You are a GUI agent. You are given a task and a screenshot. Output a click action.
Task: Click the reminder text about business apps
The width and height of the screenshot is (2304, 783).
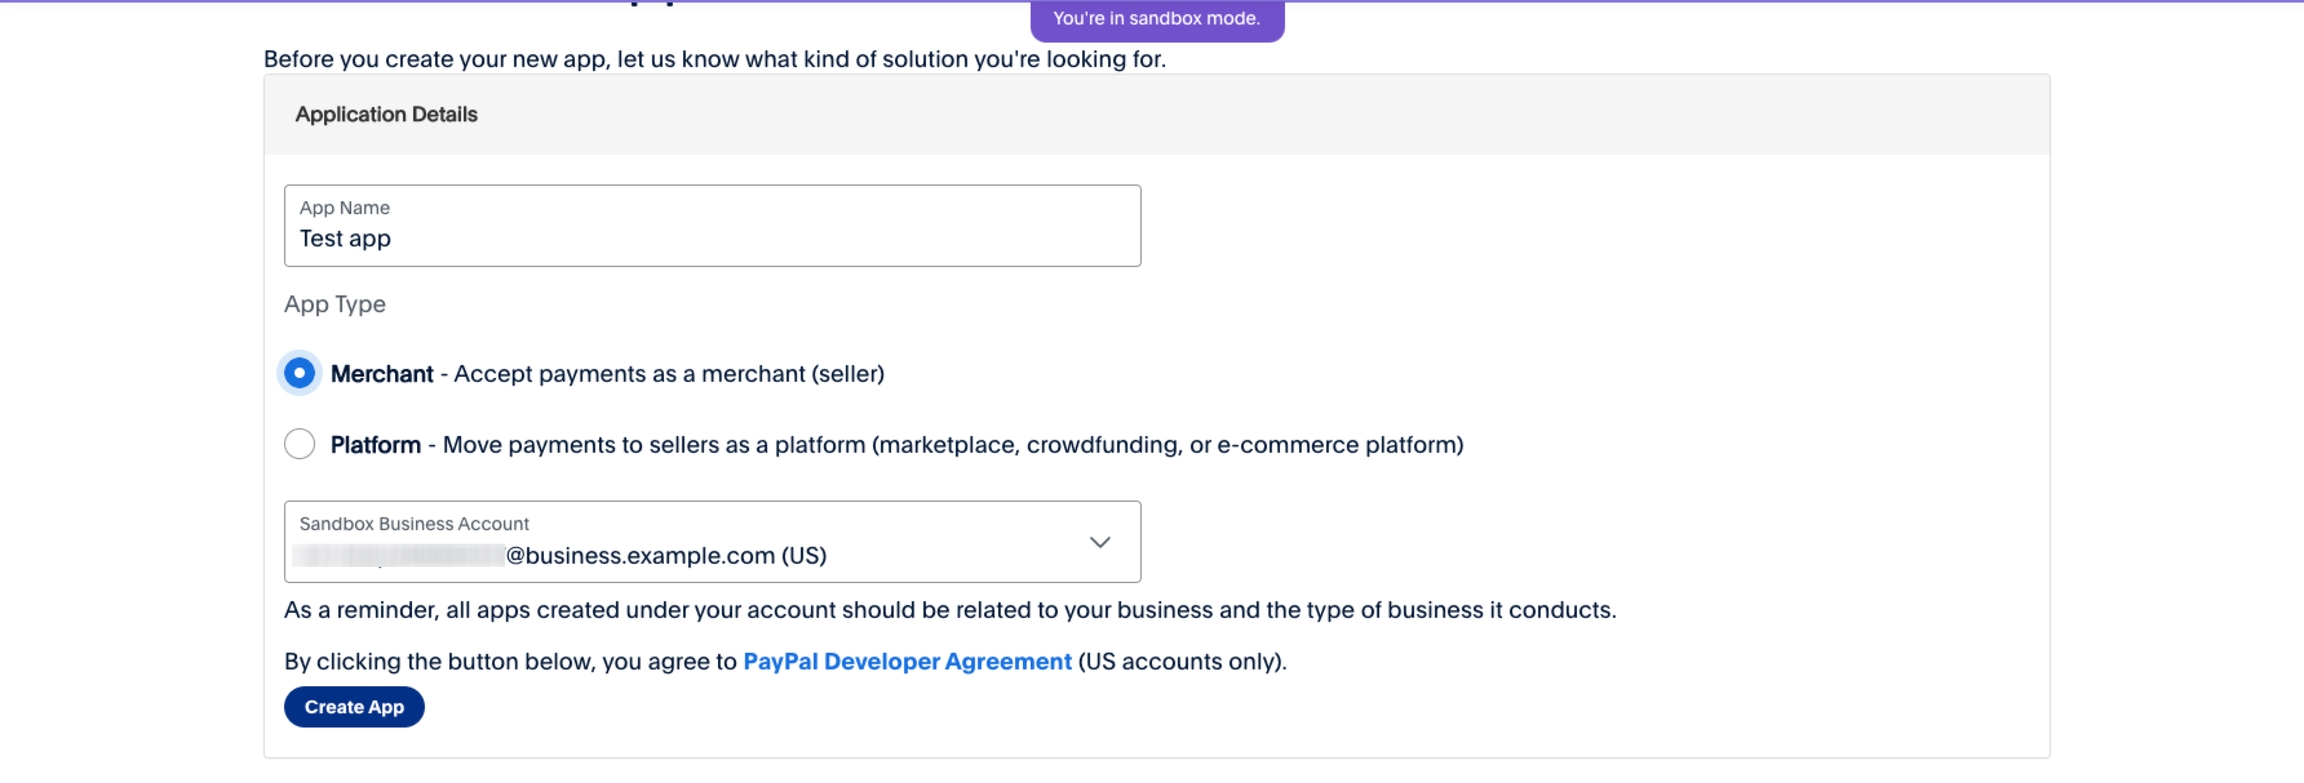(949, 610)
